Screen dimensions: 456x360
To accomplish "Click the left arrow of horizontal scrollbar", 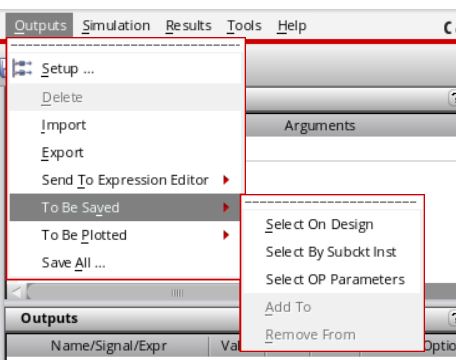I will 16,292.
